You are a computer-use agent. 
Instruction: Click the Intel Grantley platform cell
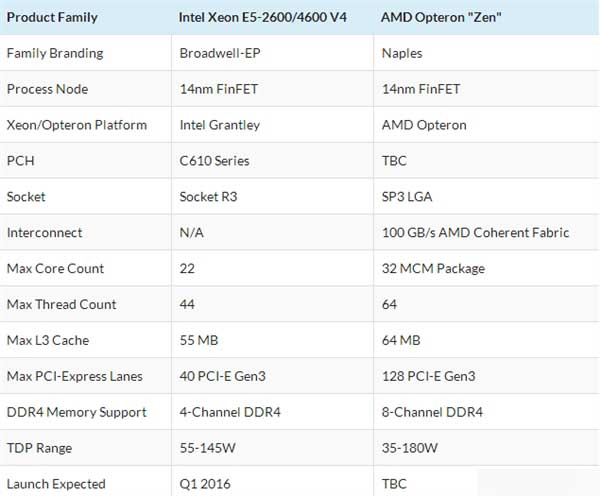point(219,125)
